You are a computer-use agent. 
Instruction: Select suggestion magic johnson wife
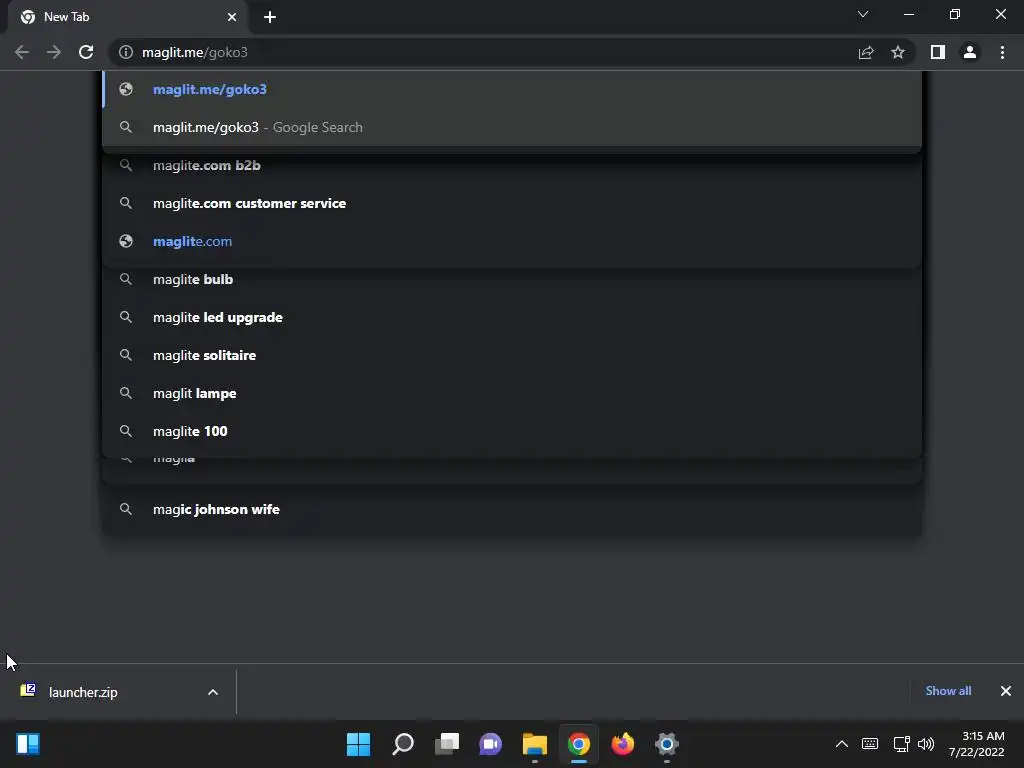click(x=512, y=509)
